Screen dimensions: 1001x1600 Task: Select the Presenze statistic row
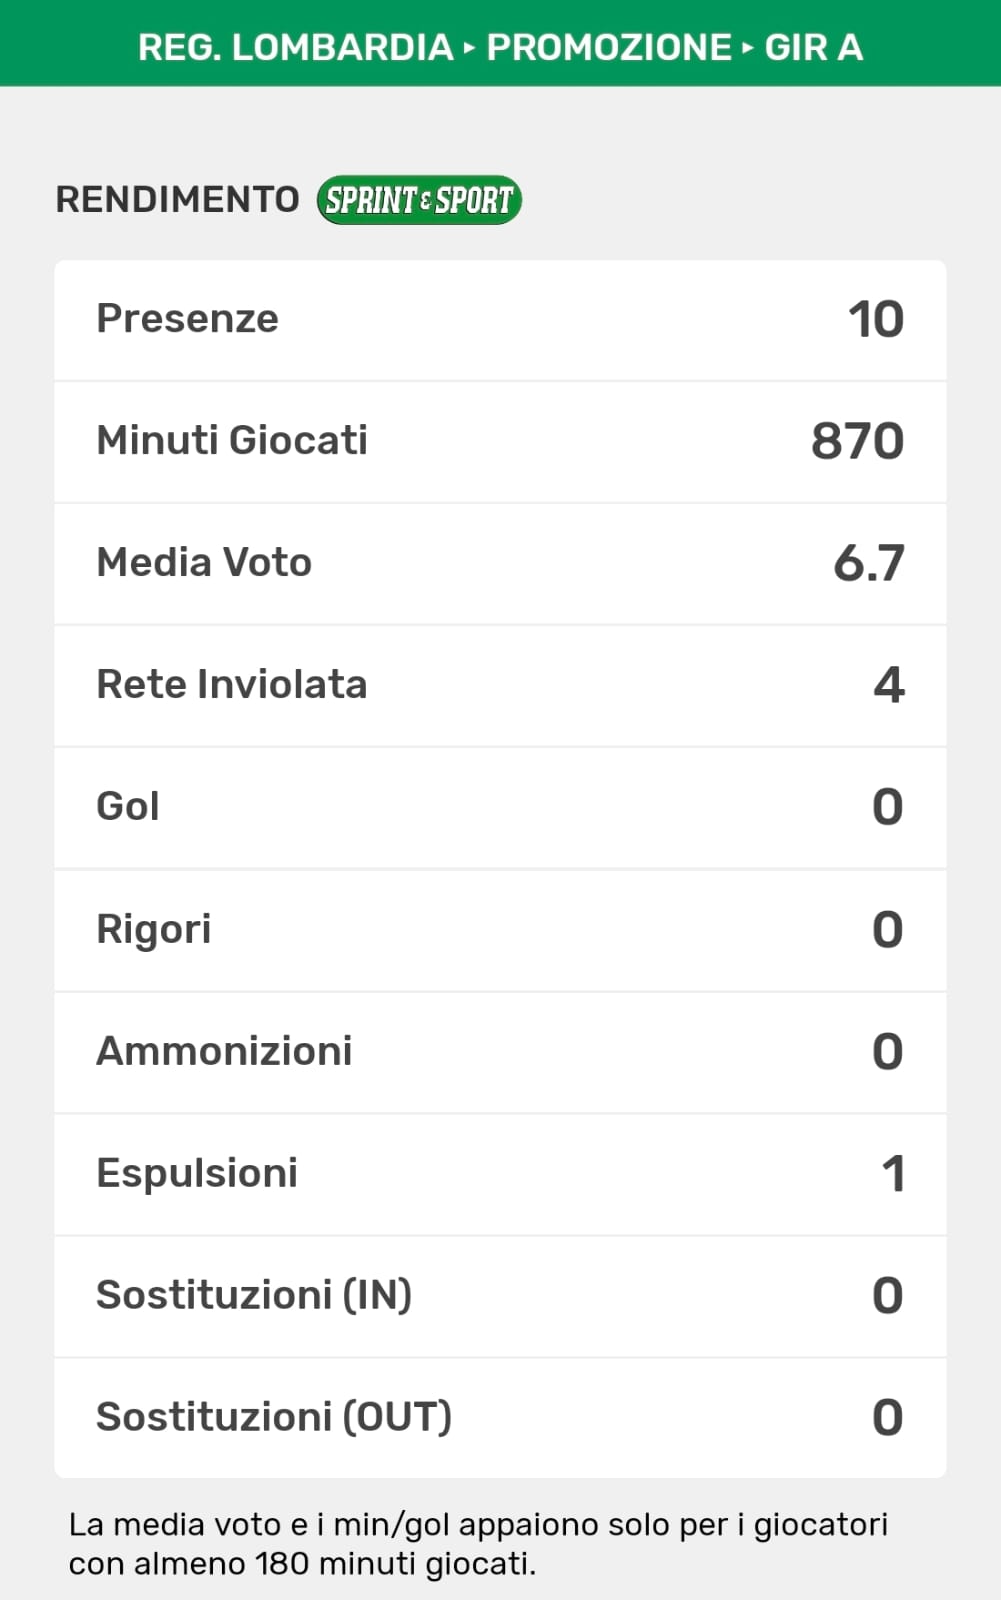(500, 320)
